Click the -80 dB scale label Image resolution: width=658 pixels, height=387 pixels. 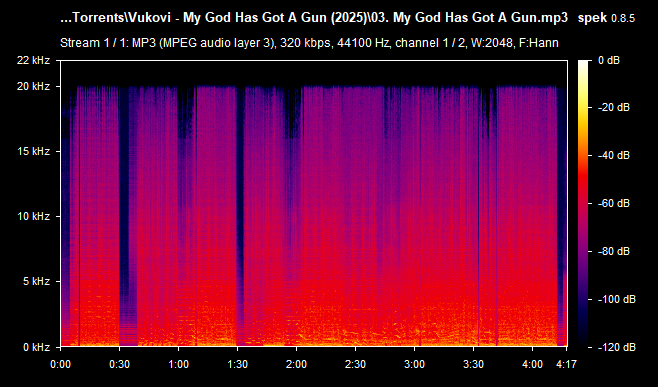[614, 251]
